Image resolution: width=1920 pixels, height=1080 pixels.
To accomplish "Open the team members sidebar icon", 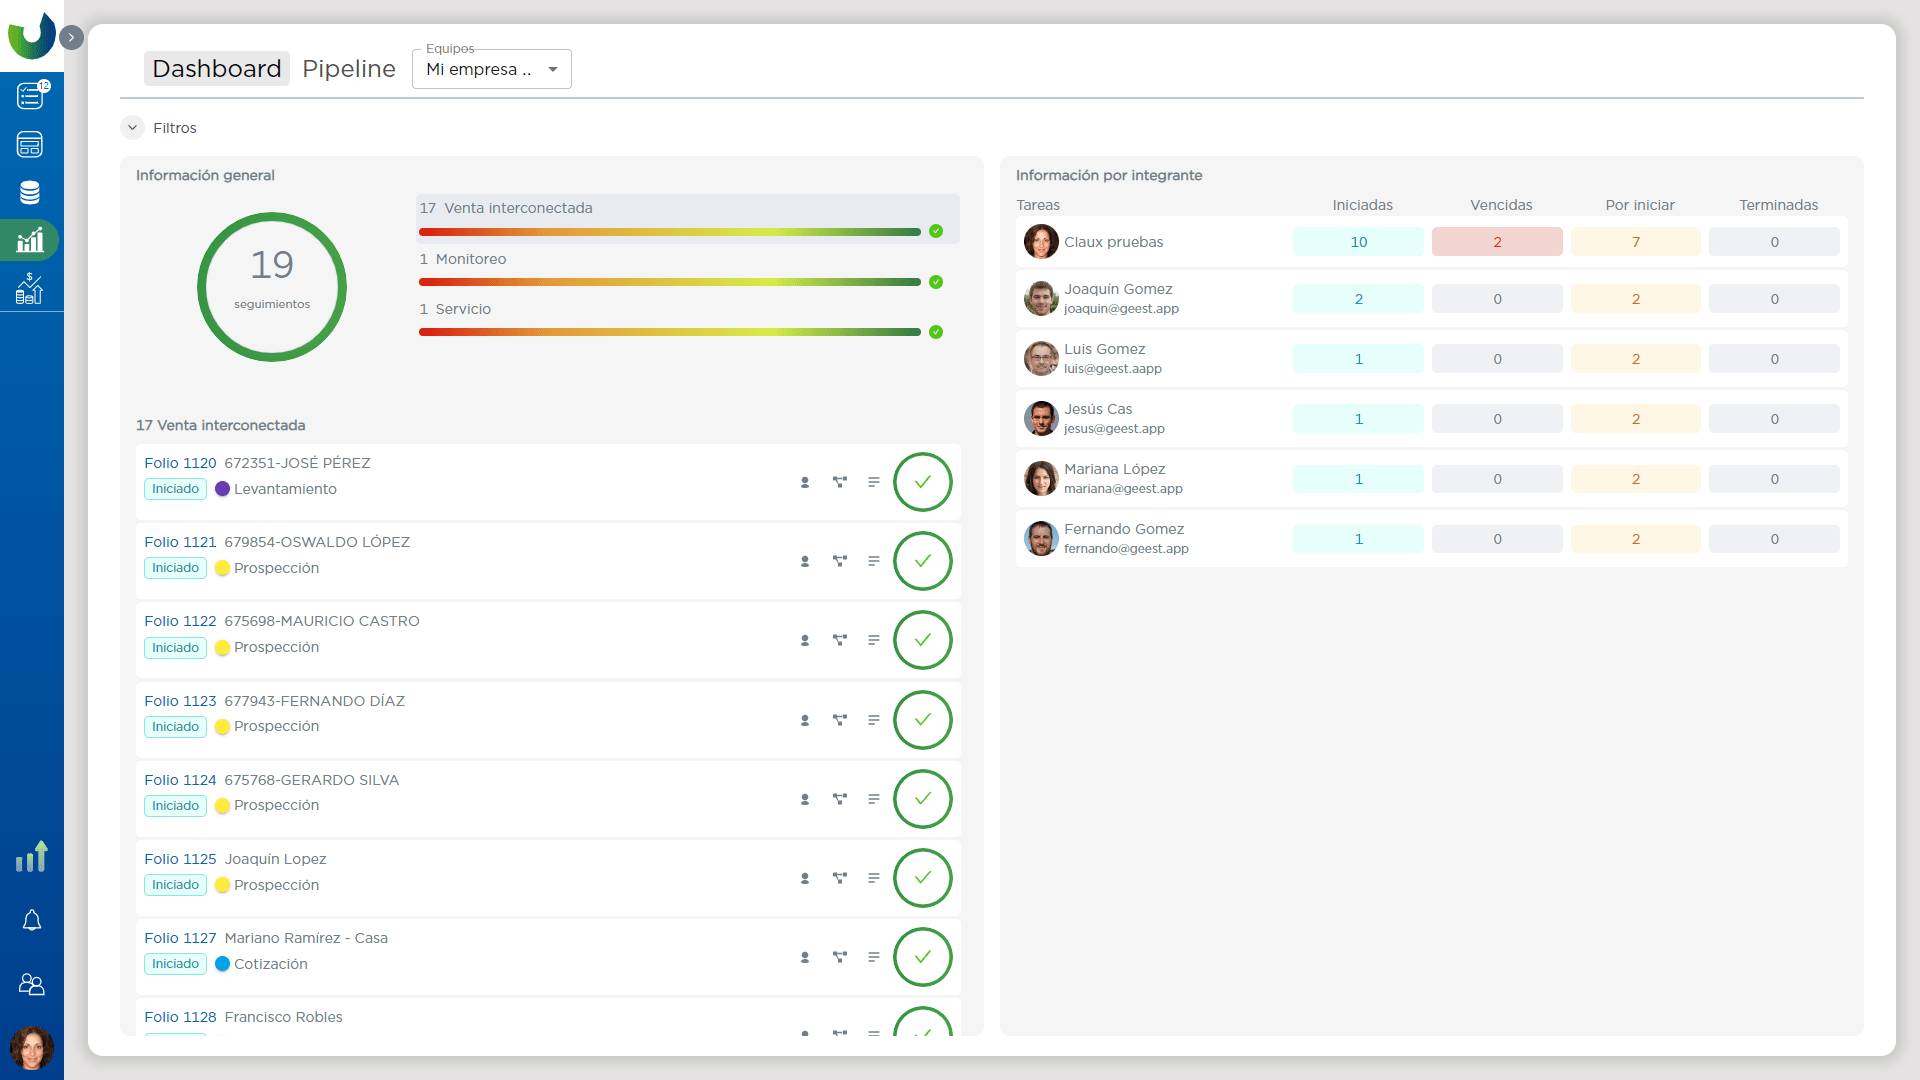I will (x=32, y=985).
